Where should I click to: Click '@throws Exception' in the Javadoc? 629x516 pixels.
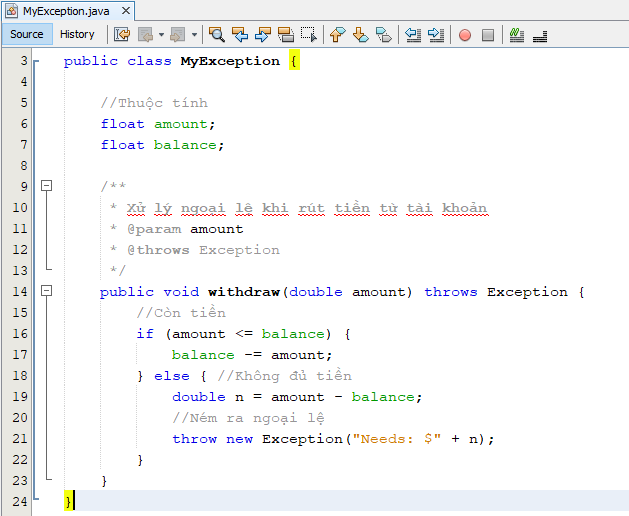203,250
